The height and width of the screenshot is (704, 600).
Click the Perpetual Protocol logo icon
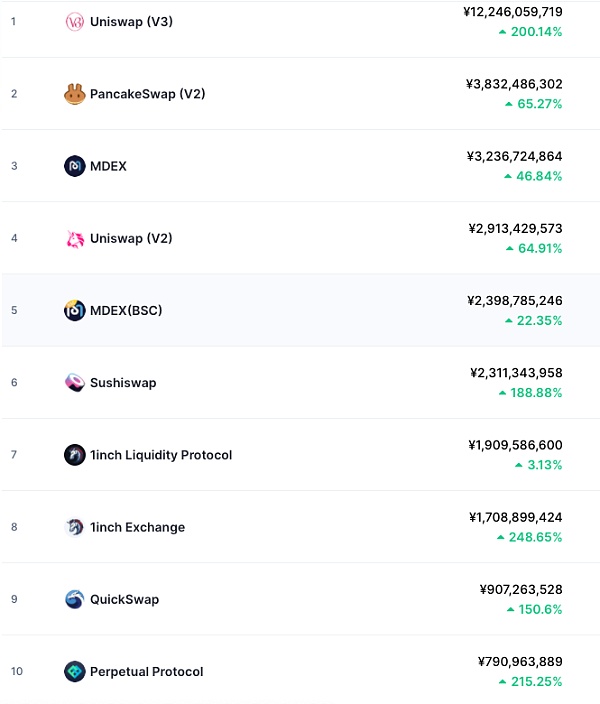coord(75,672)
